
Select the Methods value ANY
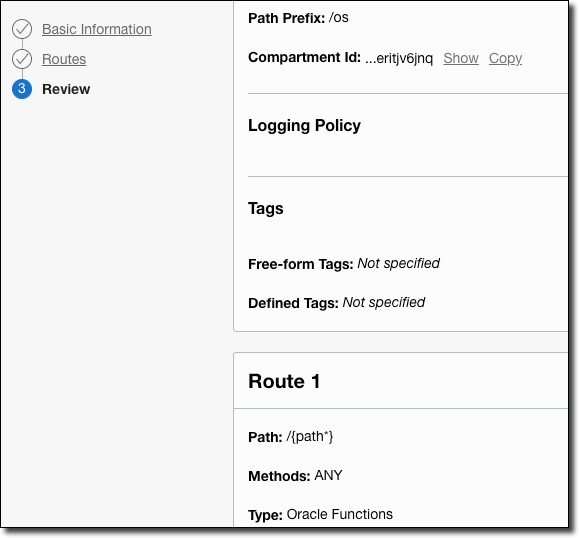click(328, 475)
